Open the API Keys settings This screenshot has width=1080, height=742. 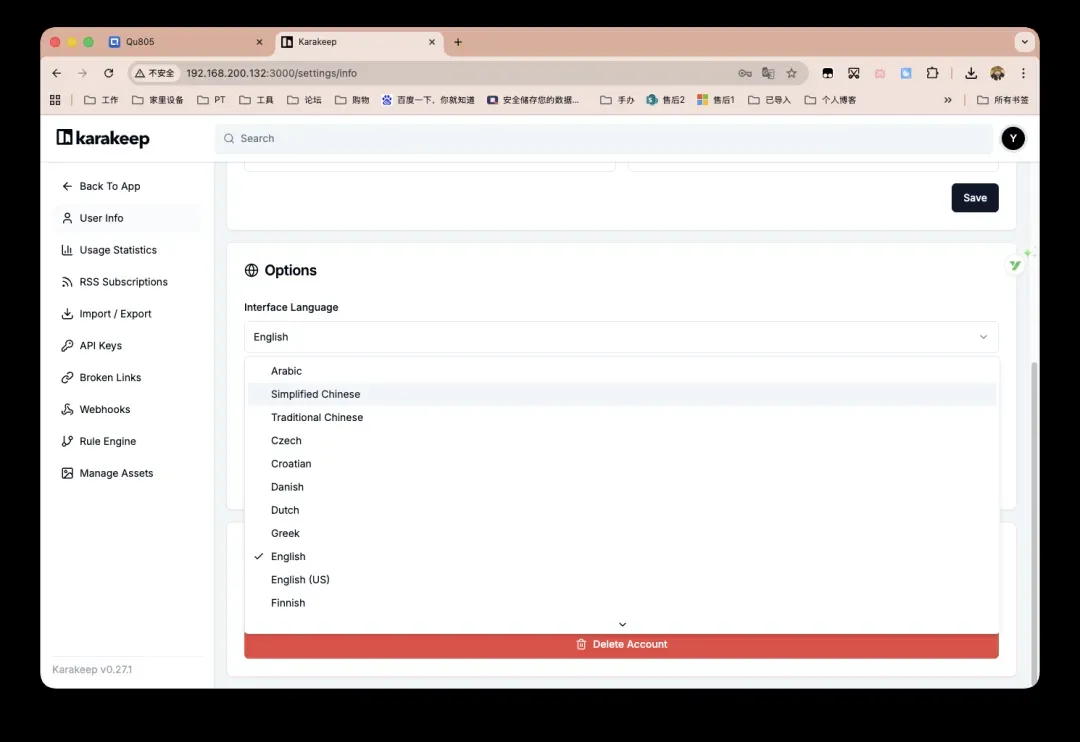(x=100, y=346)
